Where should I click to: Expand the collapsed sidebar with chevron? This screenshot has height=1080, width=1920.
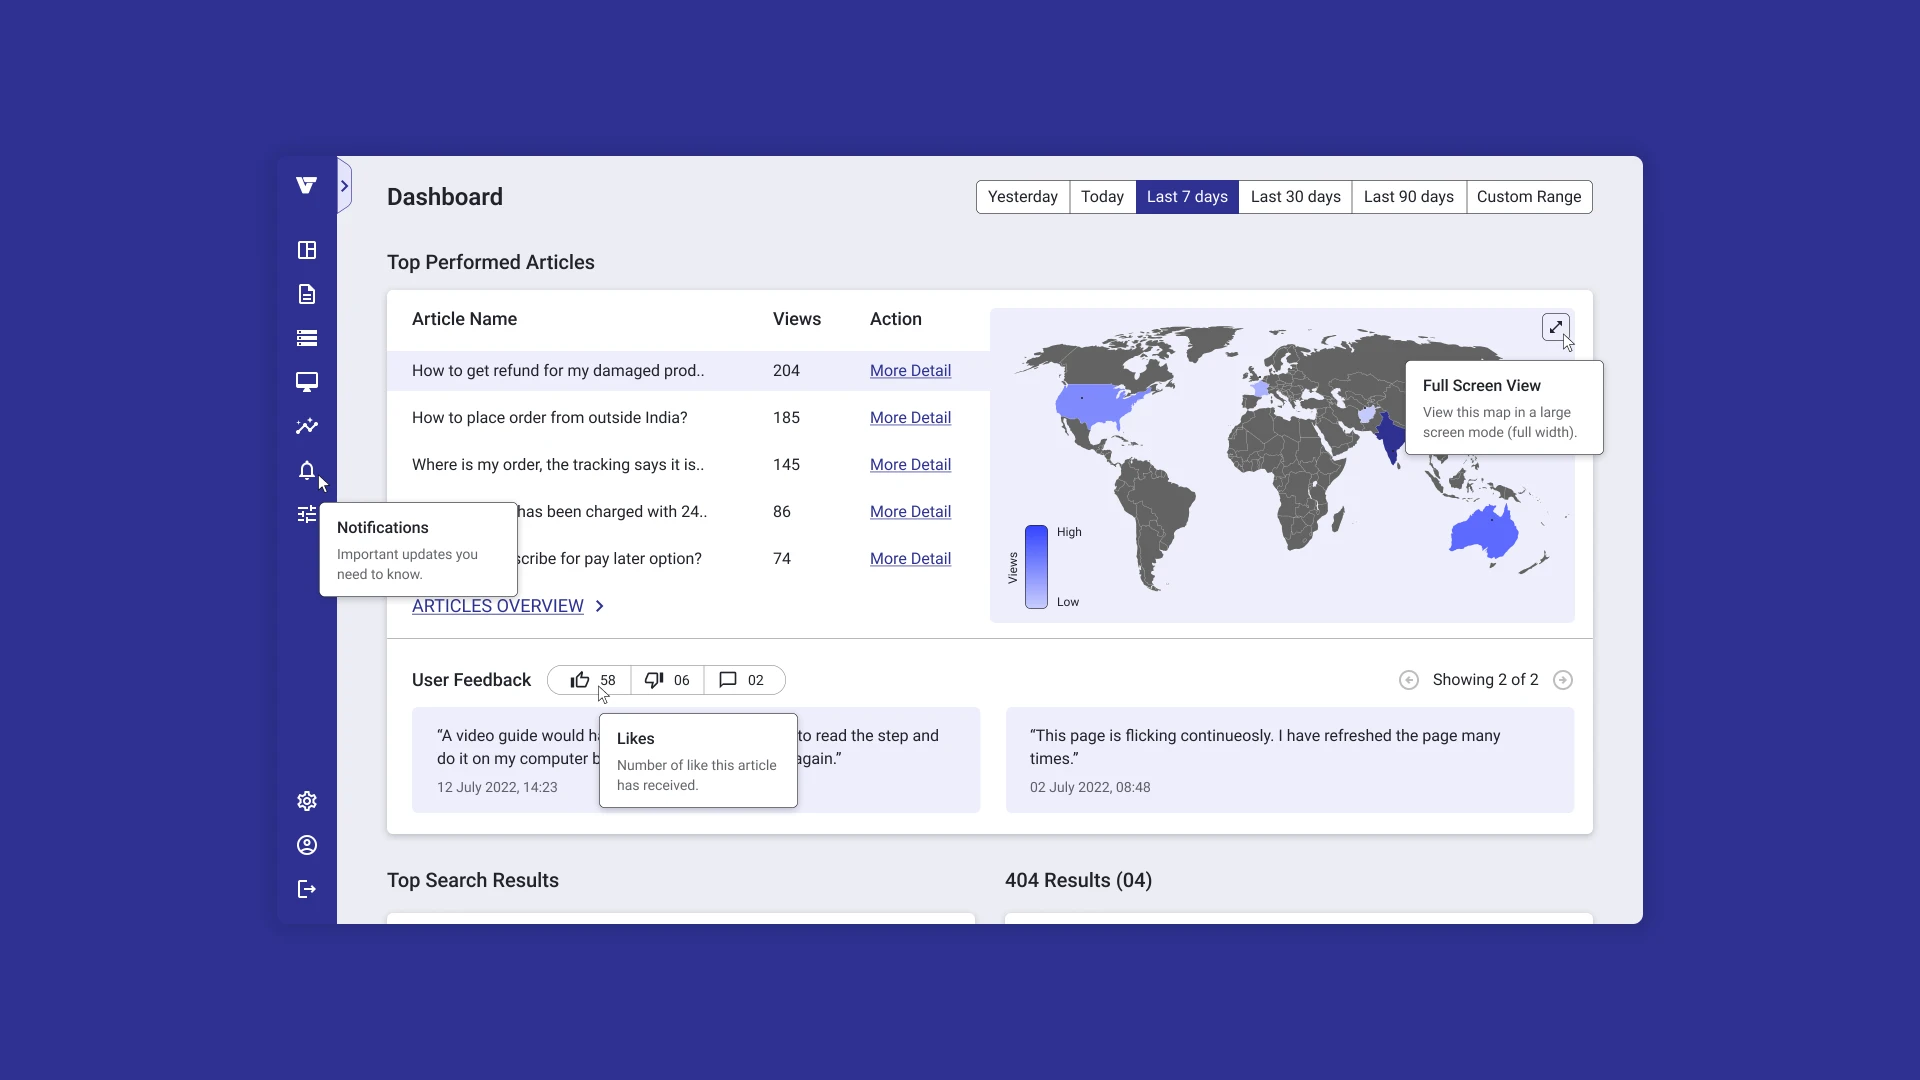coord(344,186)
